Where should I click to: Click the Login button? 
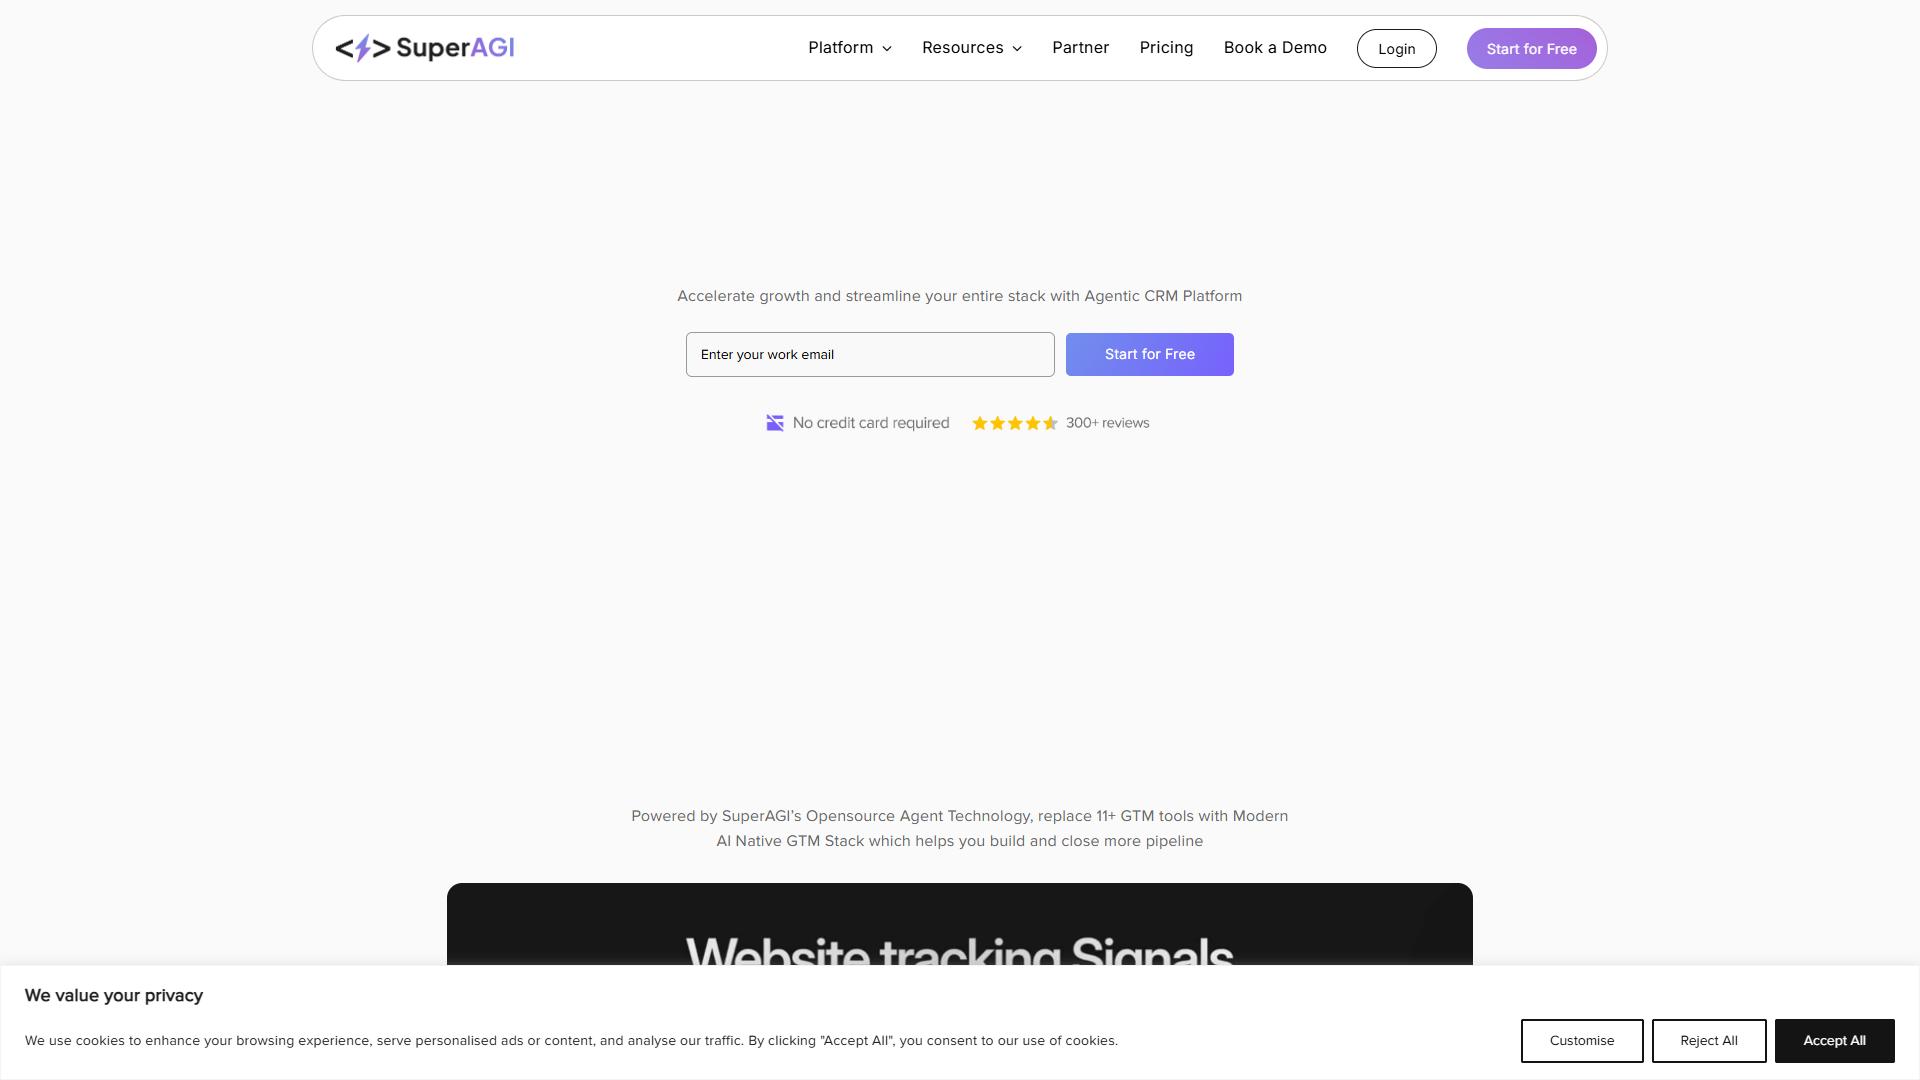1396,49
